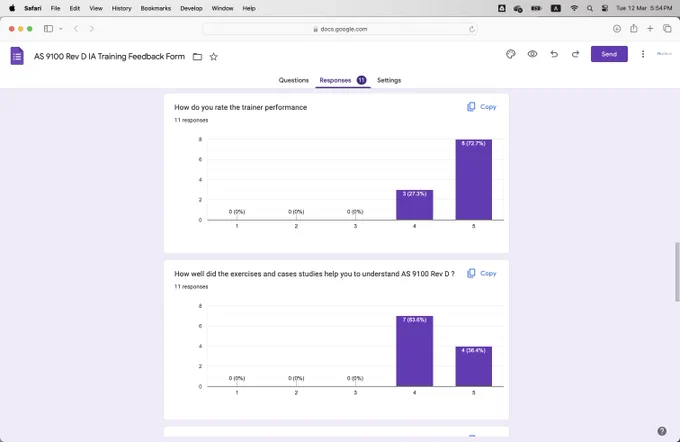Open the battery status icon
The height and width of the screenshot is (442, 680).
pos(536,8)
